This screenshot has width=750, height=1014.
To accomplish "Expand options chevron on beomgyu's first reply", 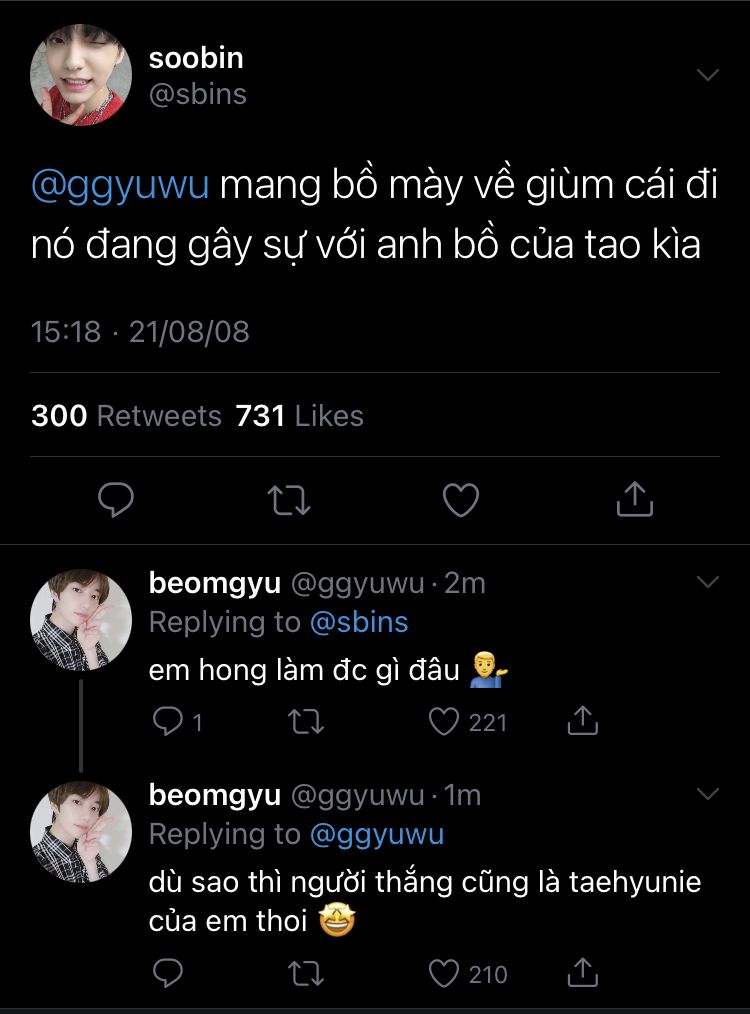I will 707,582.
